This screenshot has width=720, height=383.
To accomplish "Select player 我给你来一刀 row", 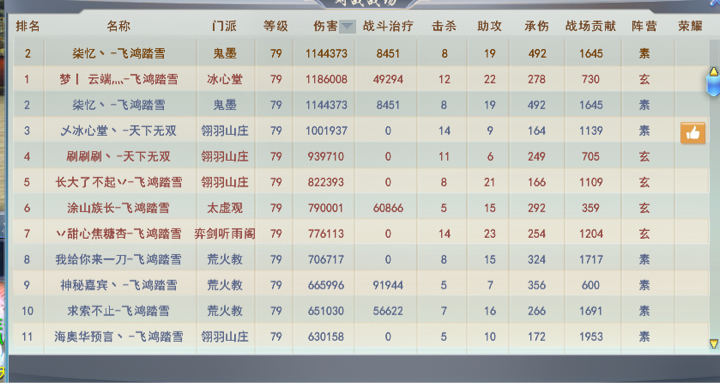I will point(362,259).
